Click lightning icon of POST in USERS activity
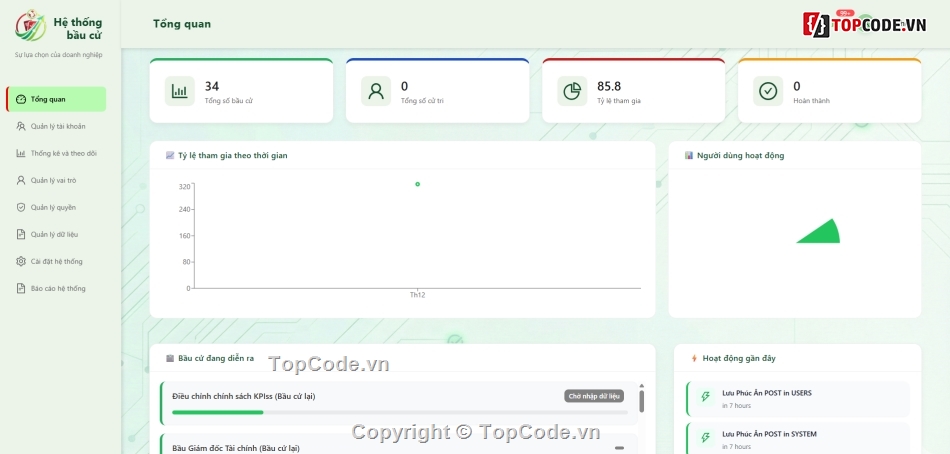Viewport: 950px width, 454px height. click(x=705, y=397)
